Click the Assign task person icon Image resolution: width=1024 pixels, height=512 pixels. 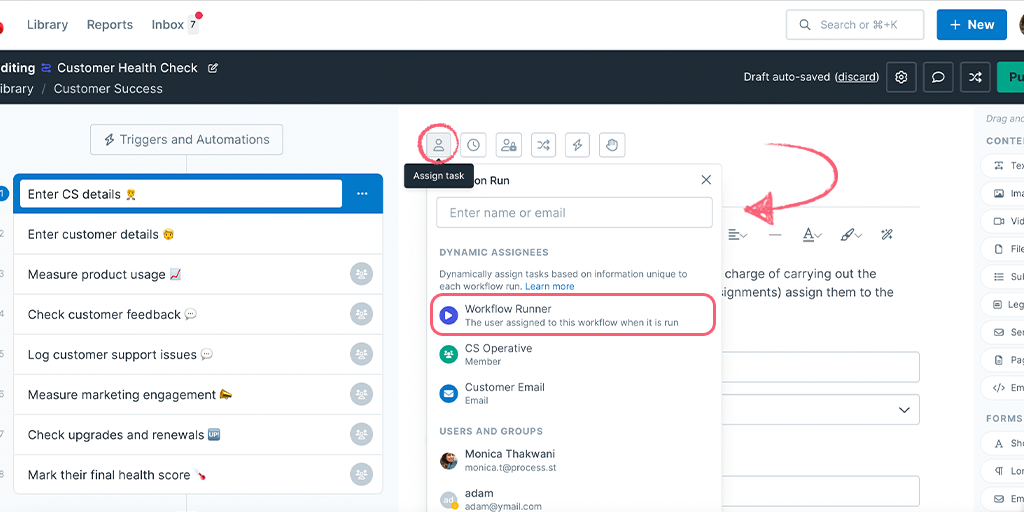tap(438, 145)
